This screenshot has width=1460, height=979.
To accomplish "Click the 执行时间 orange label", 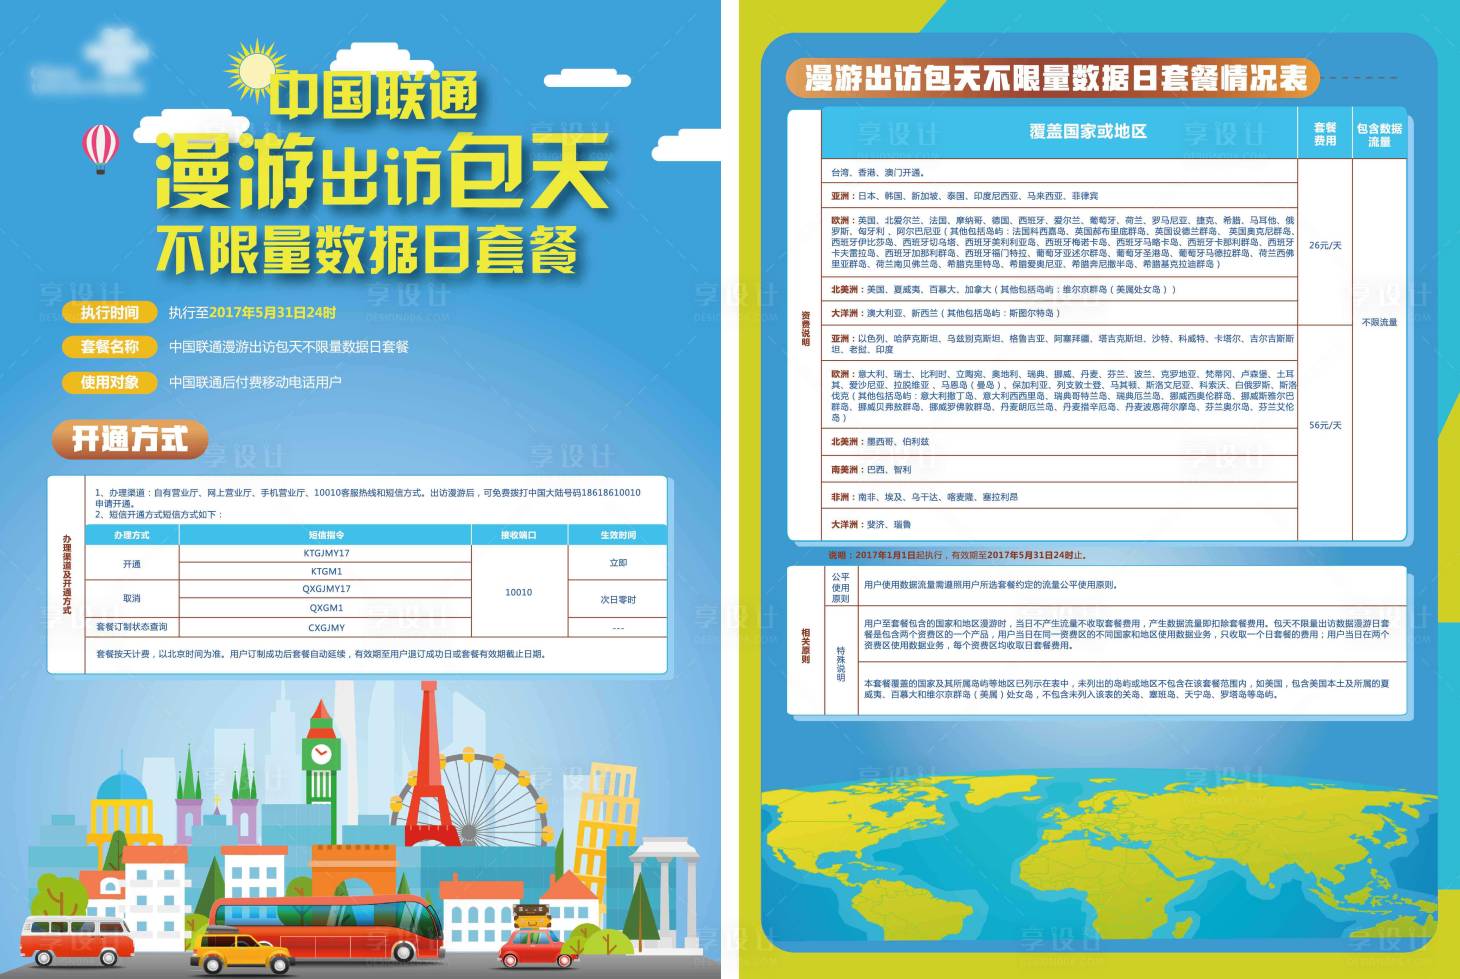I will coord(110,312).
